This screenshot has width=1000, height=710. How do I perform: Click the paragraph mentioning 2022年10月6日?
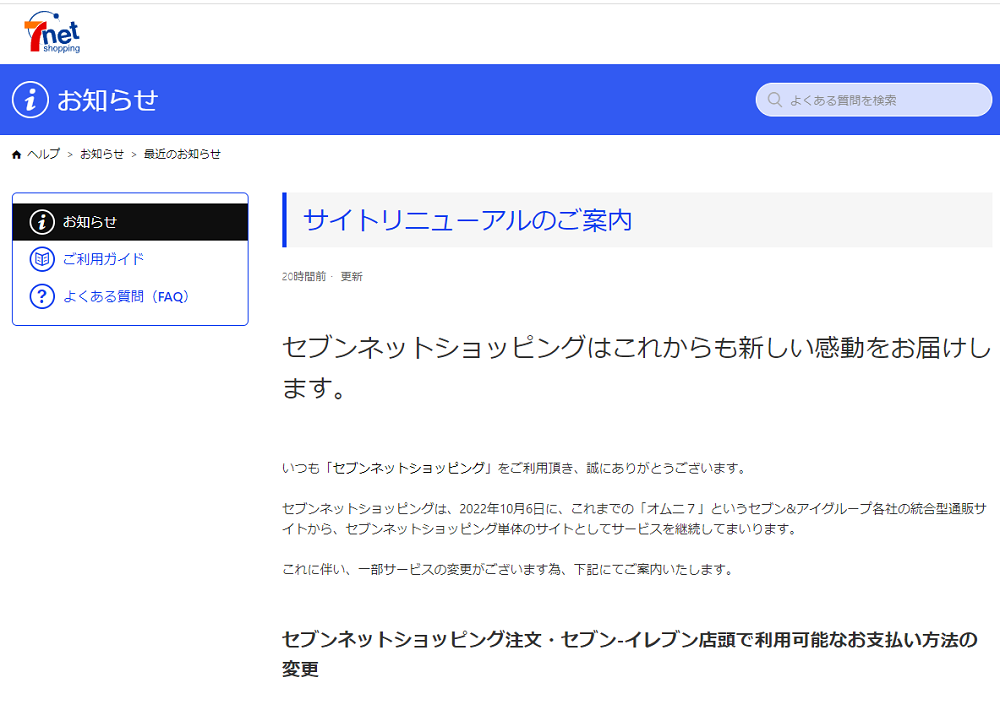(635, 519)
